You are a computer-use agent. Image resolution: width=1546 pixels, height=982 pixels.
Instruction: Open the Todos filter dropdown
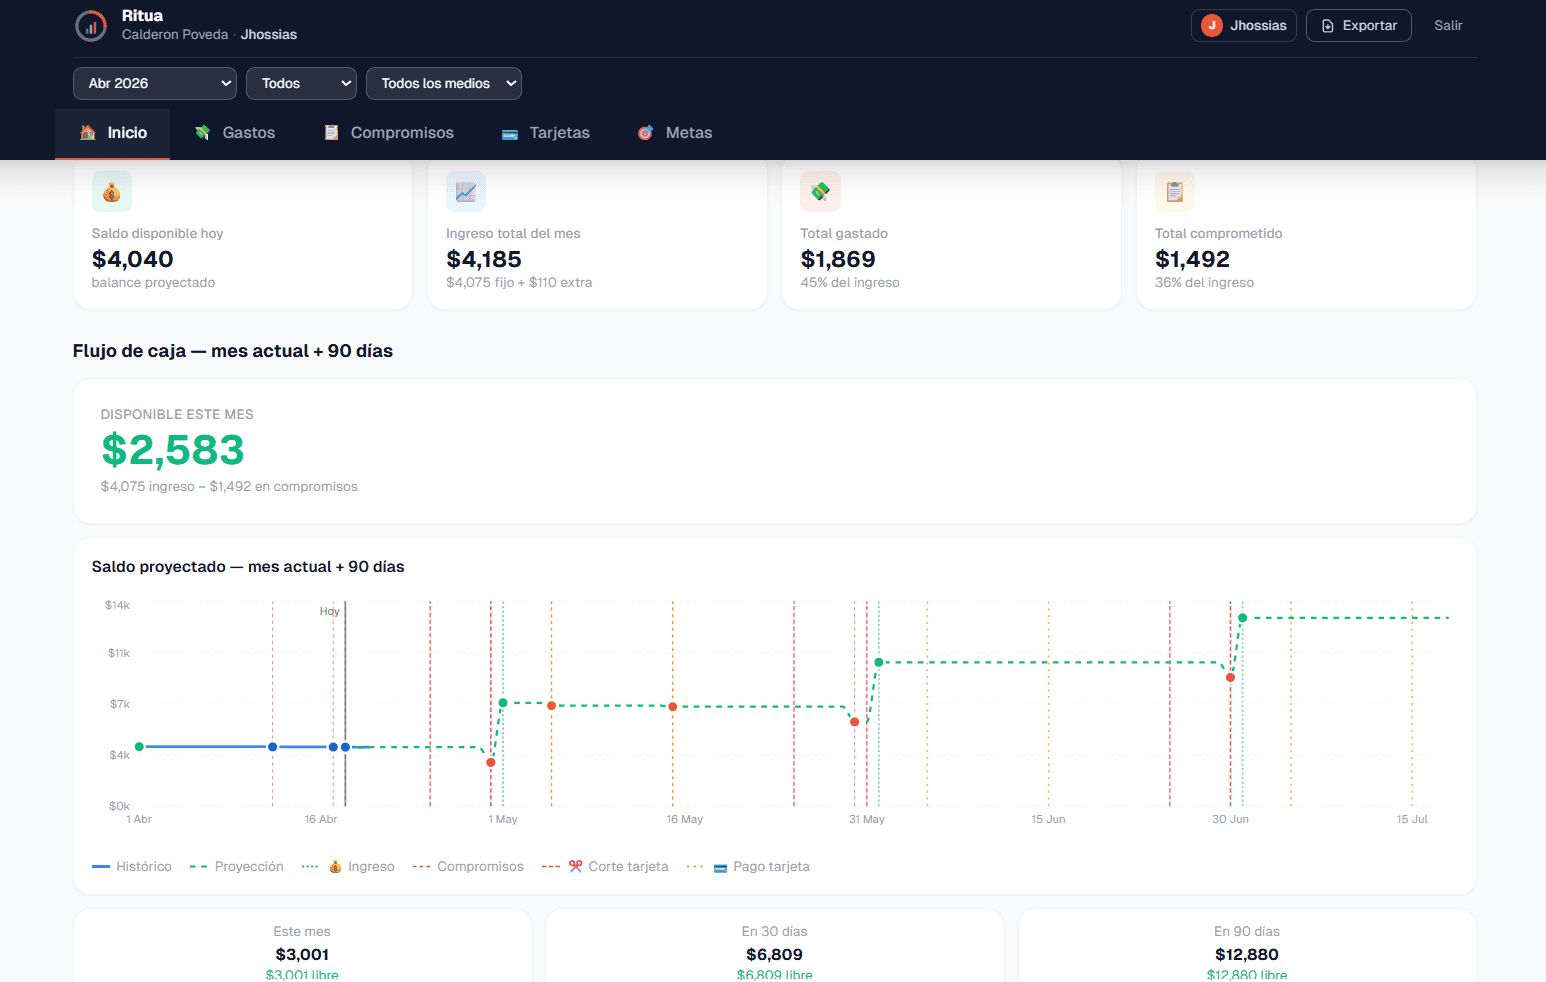click(301, 83)
